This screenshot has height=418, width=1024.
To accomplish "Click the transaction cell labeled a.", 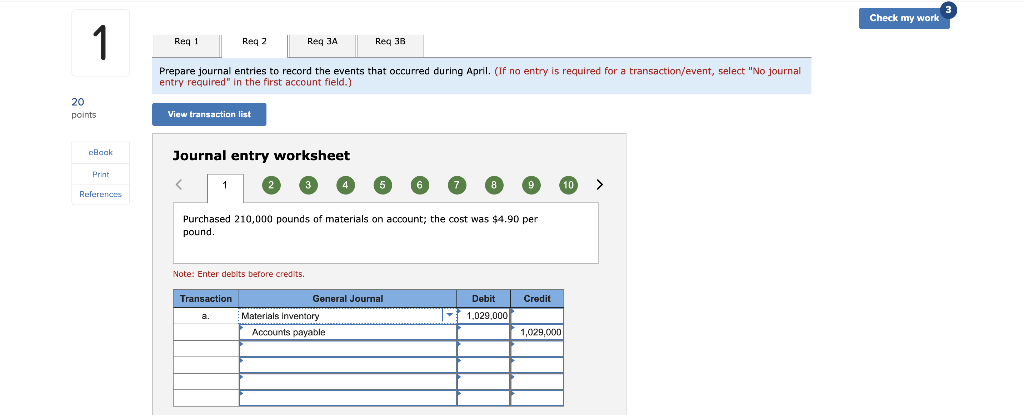I will coord(206,316).
